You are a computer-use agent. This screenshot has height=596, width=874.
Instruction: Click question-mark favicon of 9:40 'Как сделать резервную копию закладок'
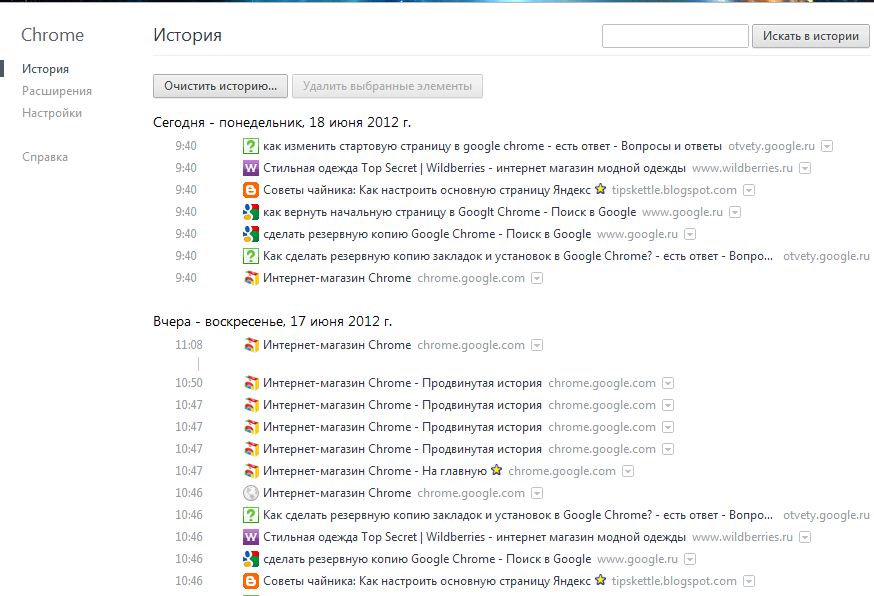tap(251, 256)
